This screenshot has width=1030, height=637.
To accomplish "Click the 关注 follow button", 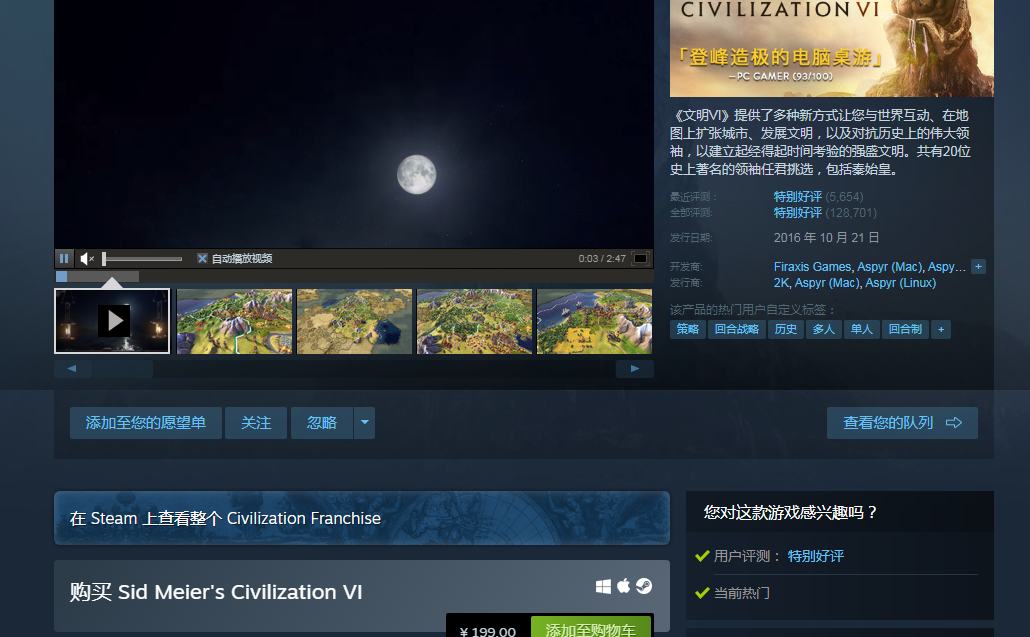I will coord(256,423).
